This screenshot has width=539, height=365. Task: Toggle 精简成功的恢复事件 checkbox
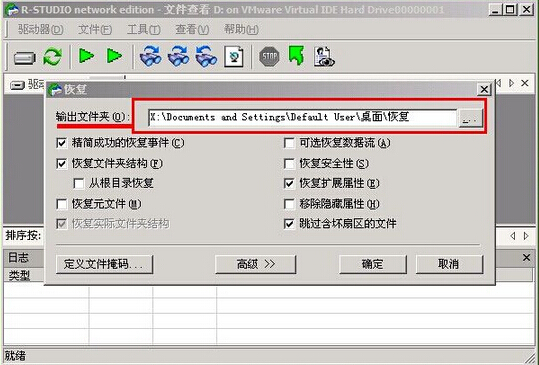(x=62, y=143)
